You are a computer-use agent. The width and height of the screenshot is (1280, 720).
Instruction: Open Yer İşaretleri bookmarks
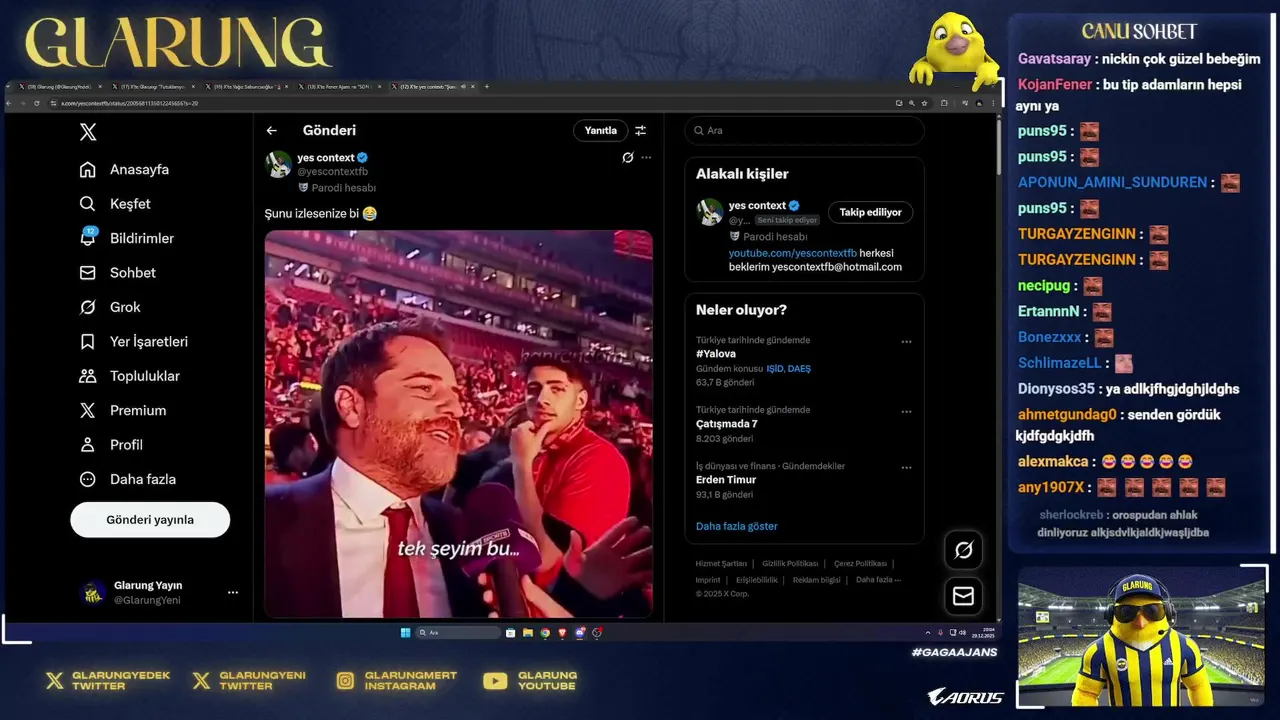click(x=134, y=342)
